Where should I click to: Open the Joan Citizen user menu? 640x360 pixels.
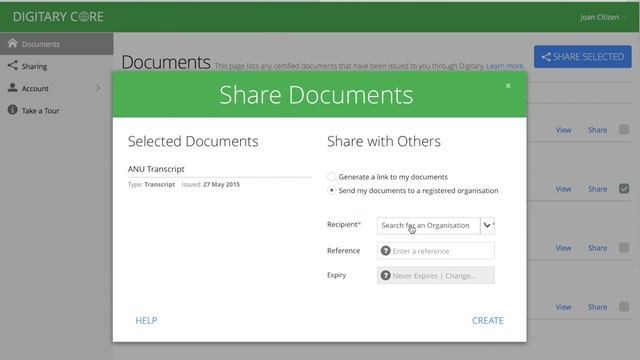[602, 17]
